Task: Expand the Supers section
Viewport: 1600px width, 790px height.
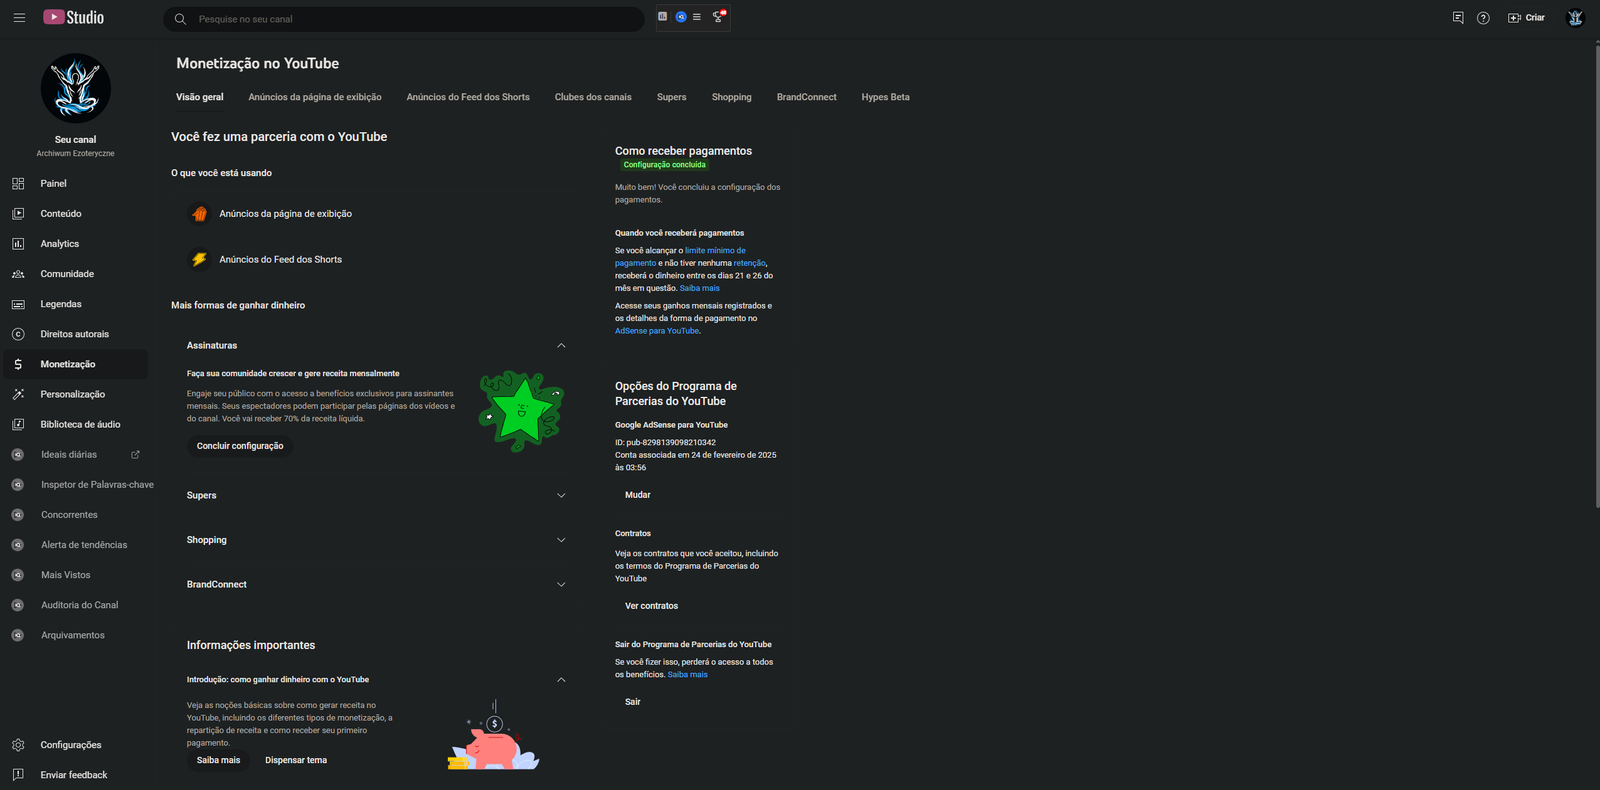Action: 561,496
